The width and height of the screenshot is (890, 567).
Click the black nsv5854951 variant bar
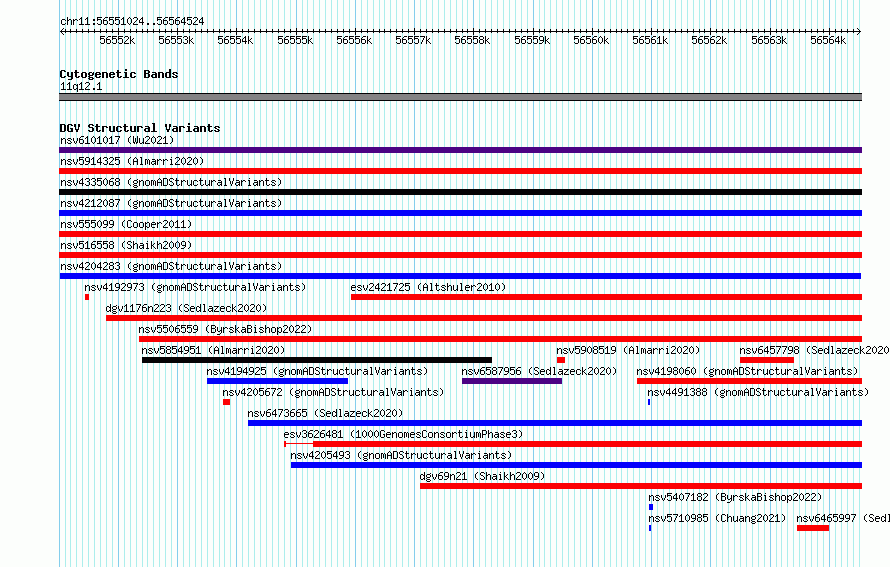coord(317,360)
